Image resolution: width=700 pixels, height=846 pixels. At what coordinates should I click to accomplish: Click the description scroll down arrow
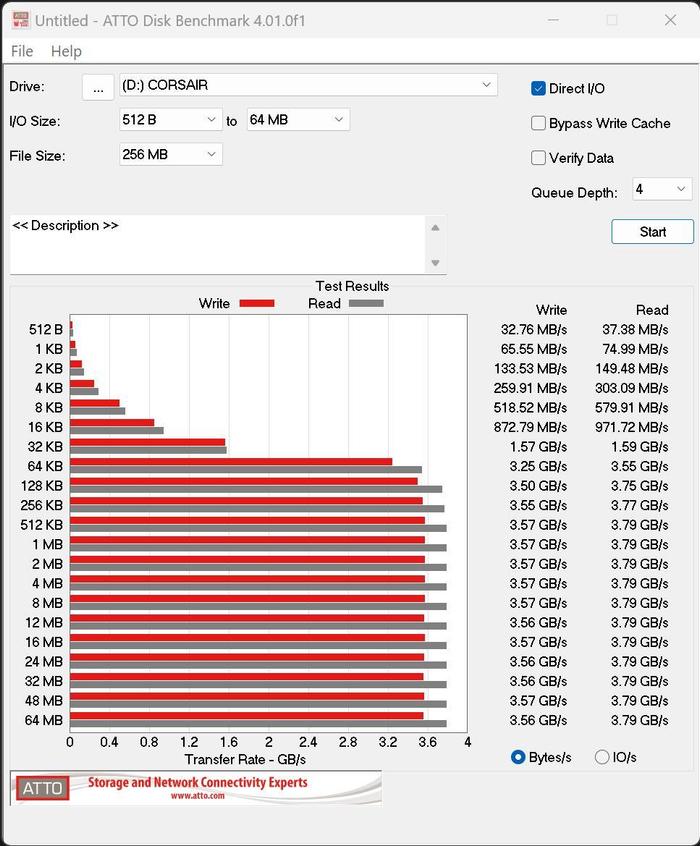pos(435,263)
